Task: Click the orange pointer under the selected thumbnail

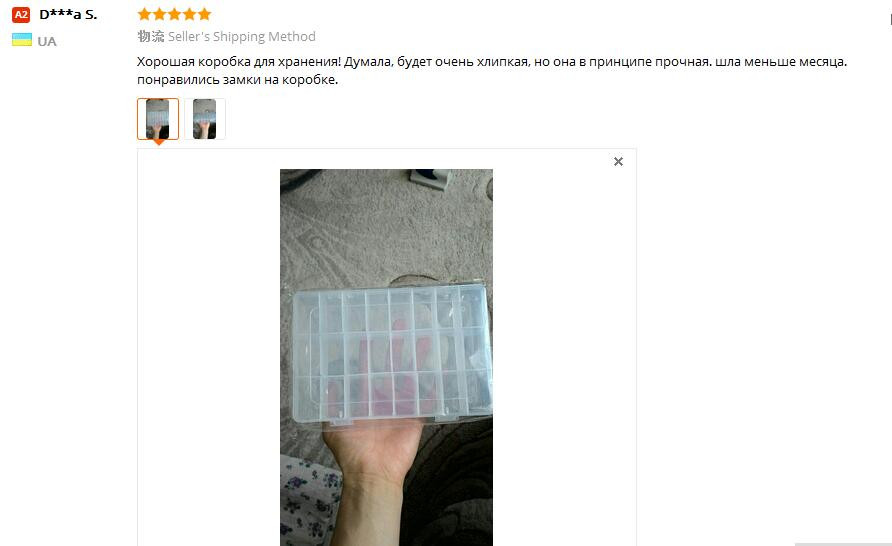Action: coord(159,142)
